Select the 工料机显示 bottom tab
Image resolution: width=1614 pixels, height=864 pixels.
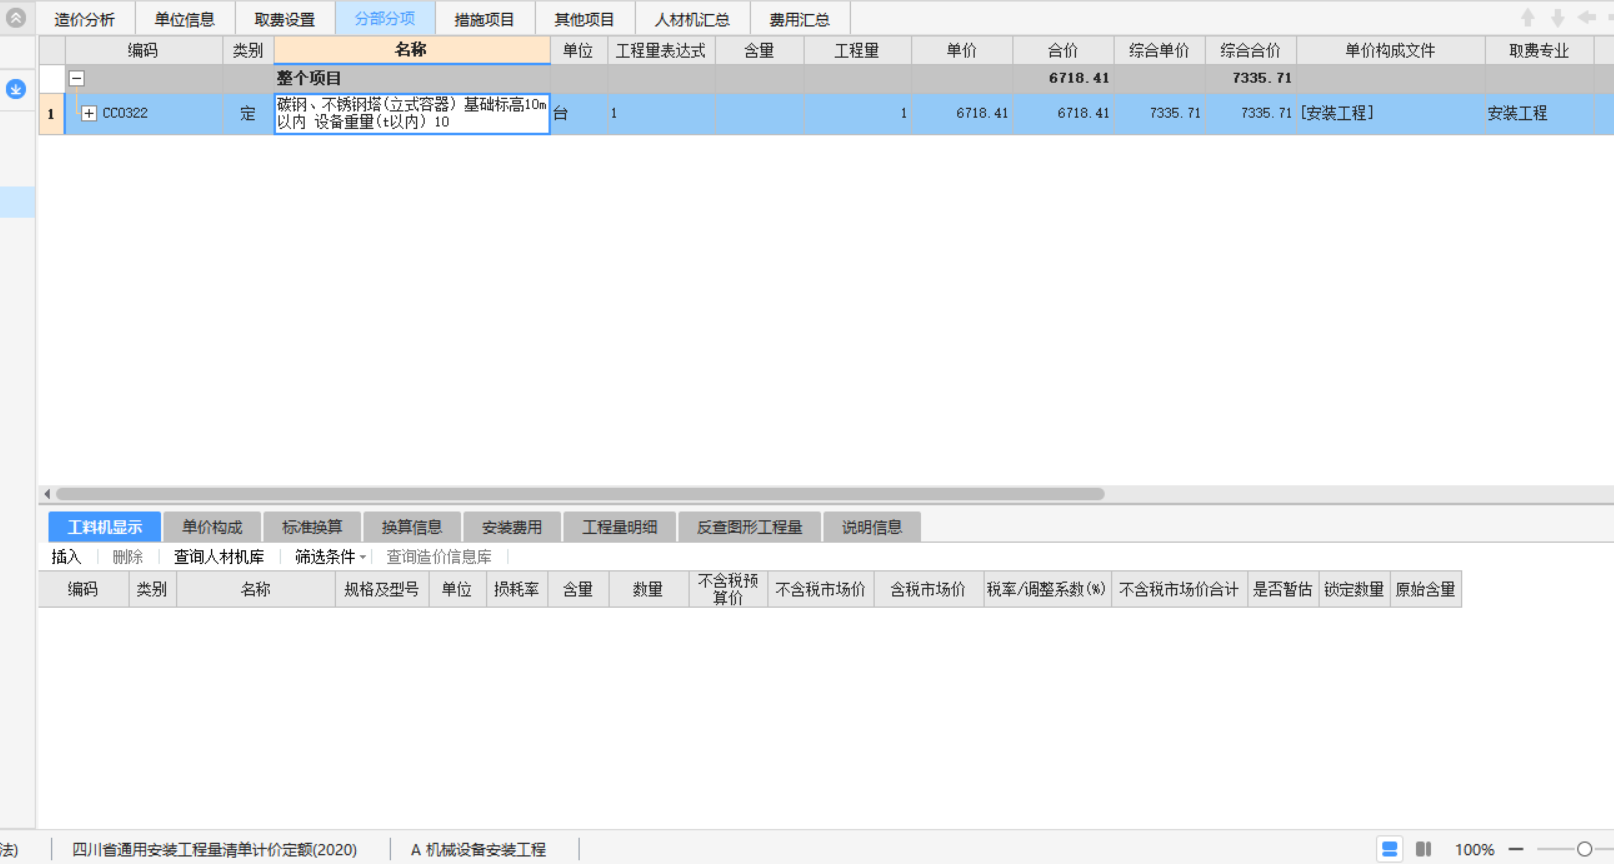[105, 527]
